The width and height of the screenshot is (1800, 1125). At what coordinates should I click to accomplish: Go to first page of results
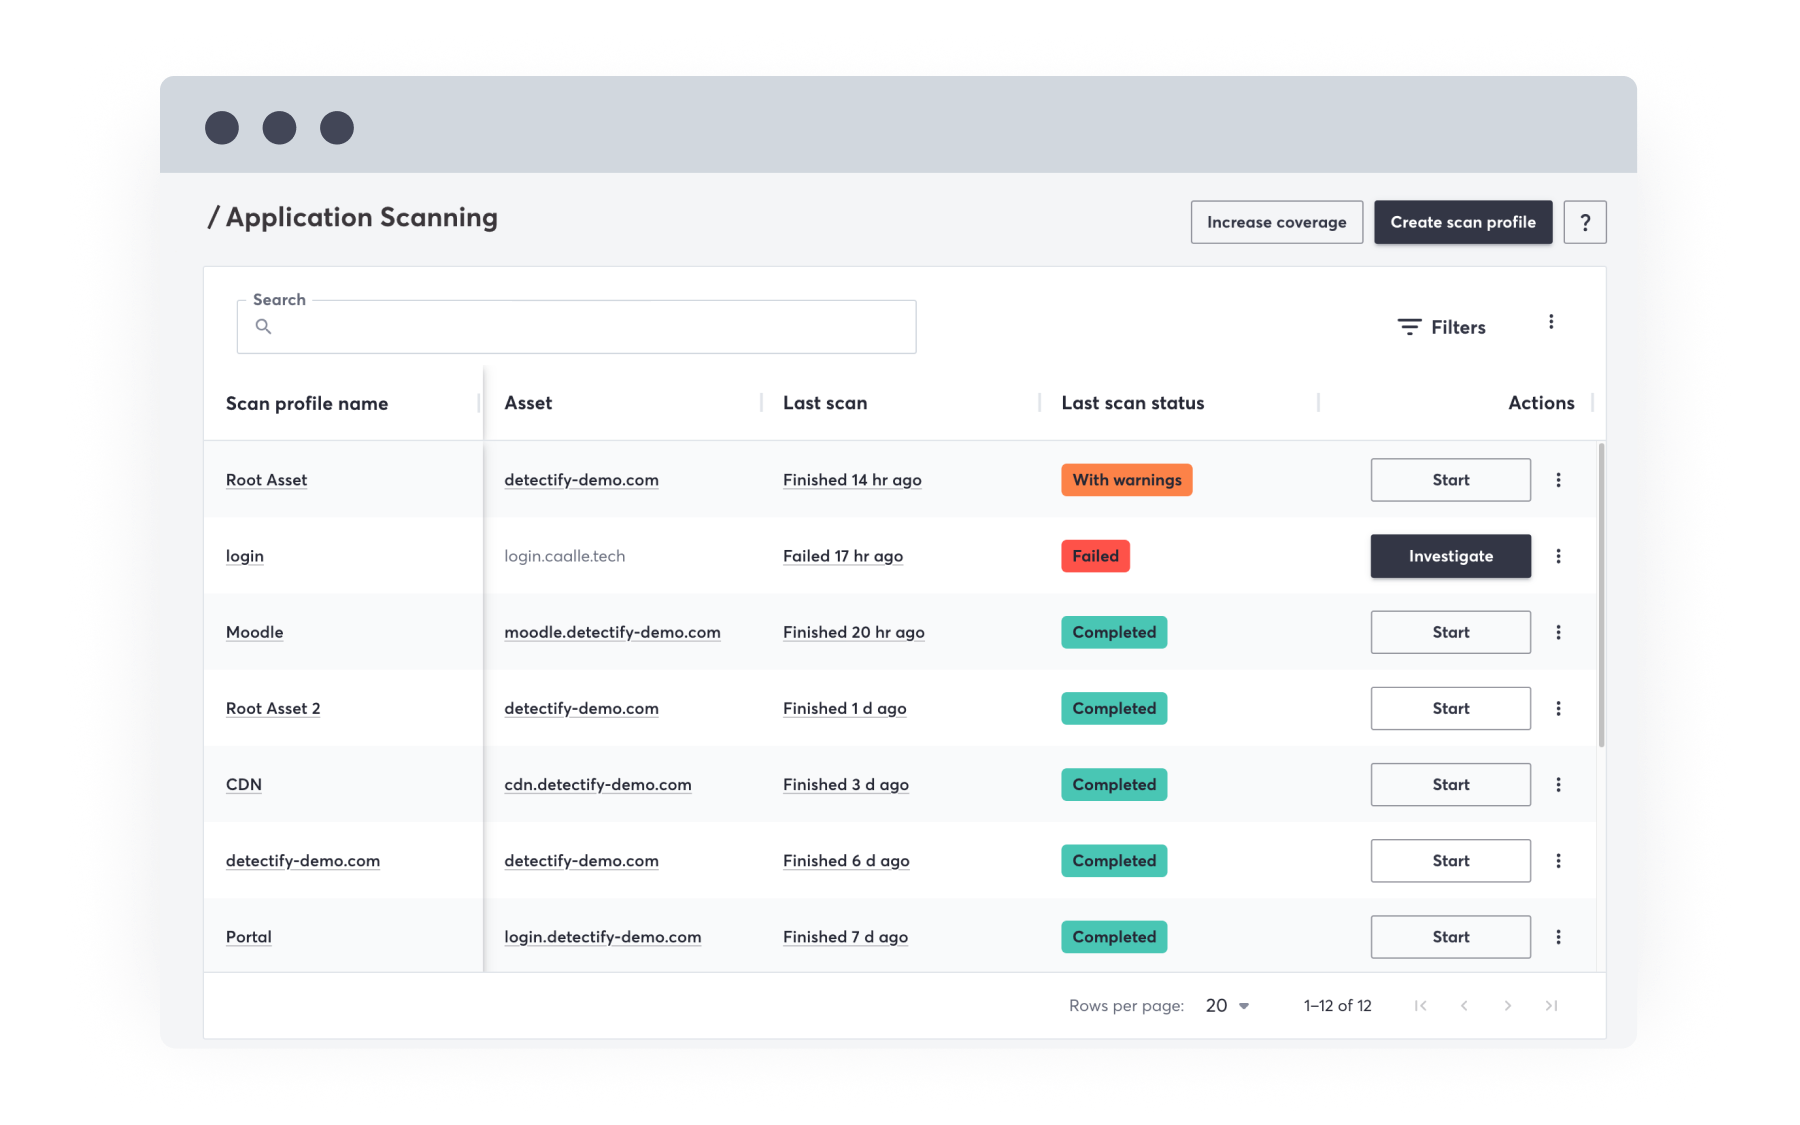[x=1420, y=1006]
